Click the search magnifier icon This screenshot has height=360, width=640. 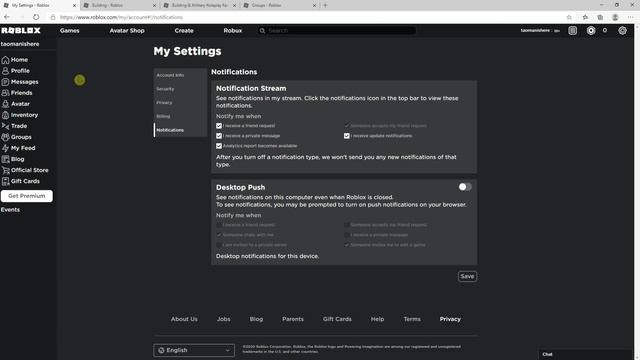262,31
